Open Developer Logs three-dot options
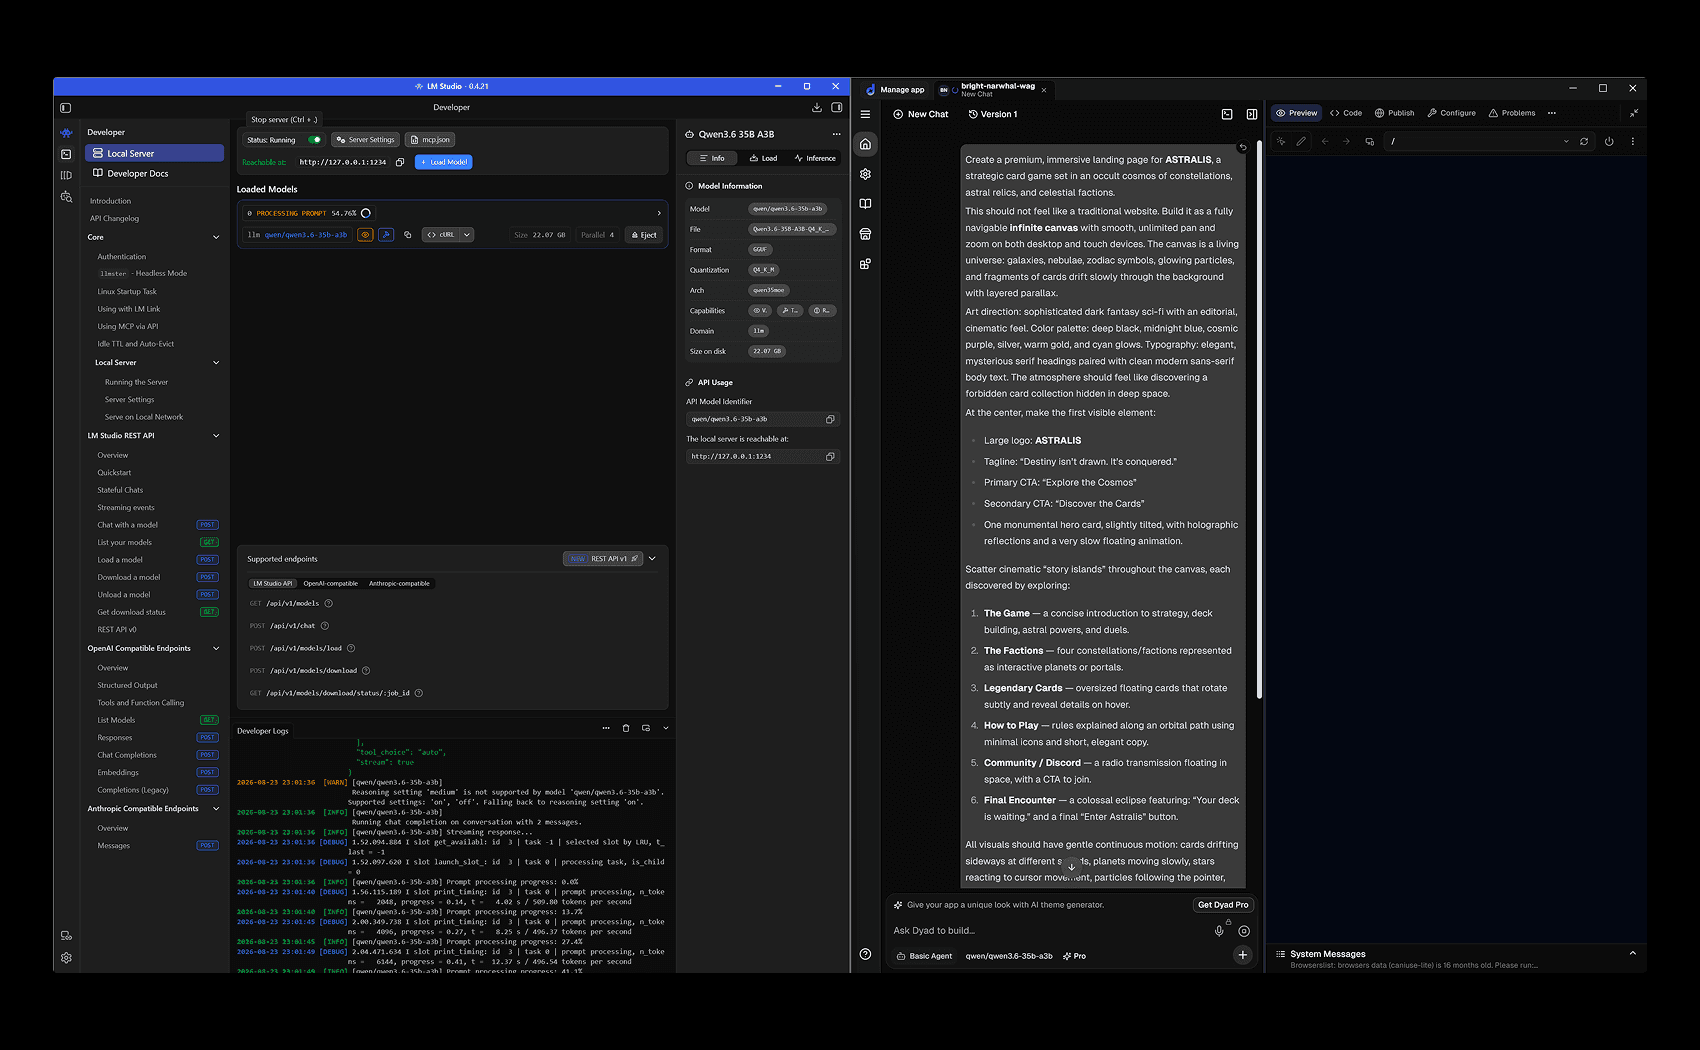1700x1050 pixels. (x=606, y=728)
